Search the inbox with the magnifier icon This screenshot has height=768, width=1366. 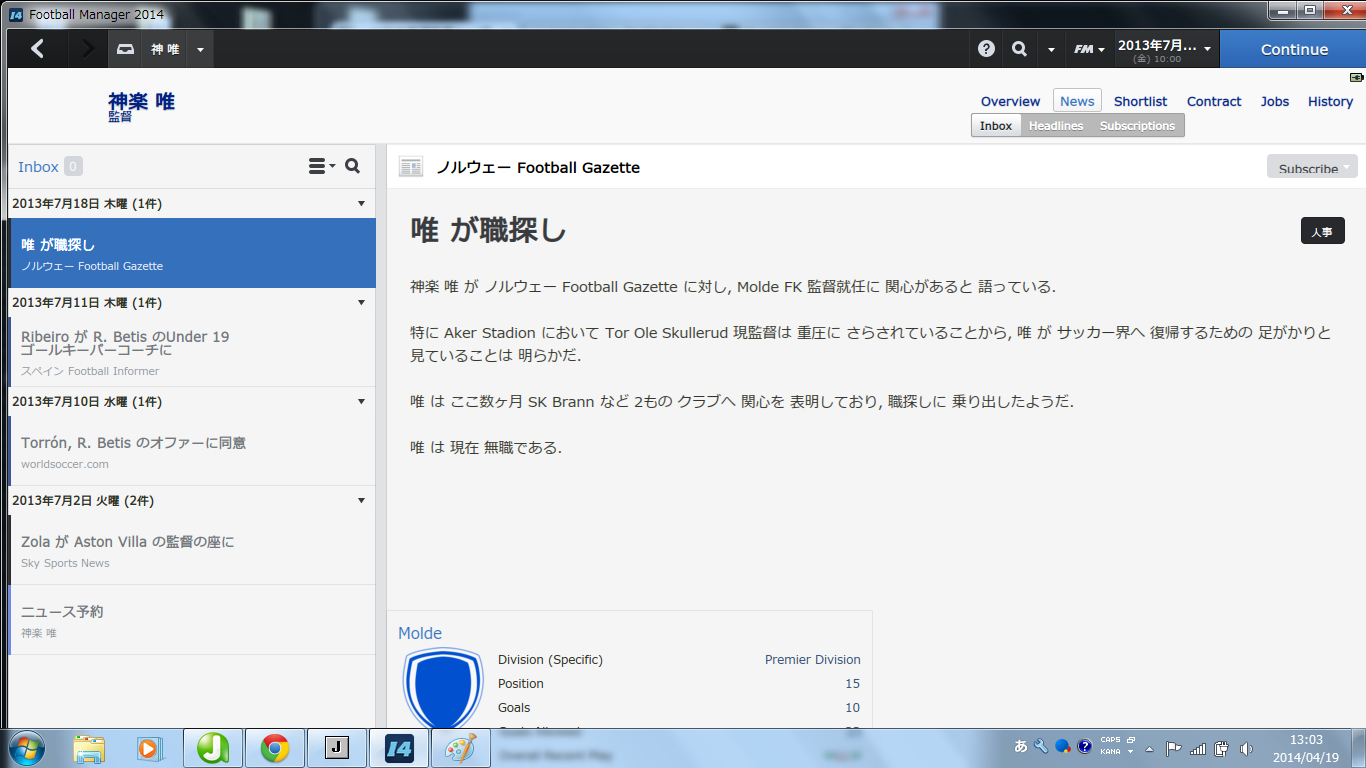pyautogui.click(x=352, y=166)
